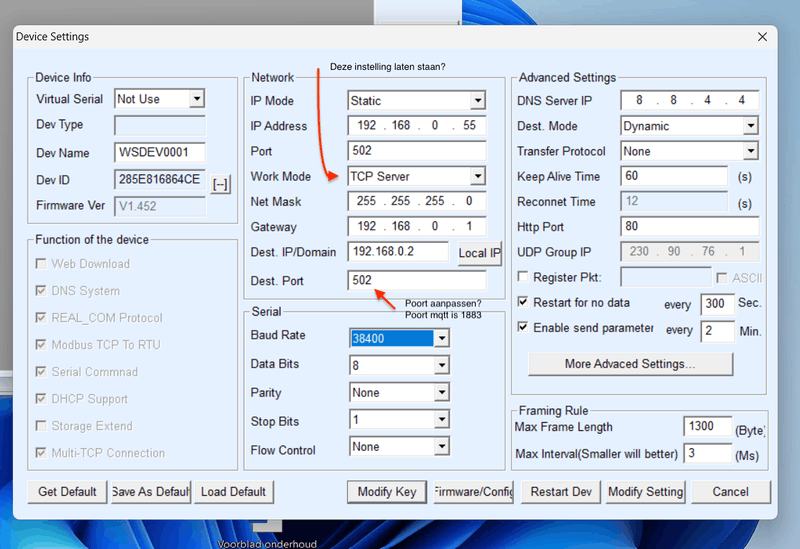Toggle the DNS System checkbox
This screenshot has height=549, width=800.
point(41,291)
